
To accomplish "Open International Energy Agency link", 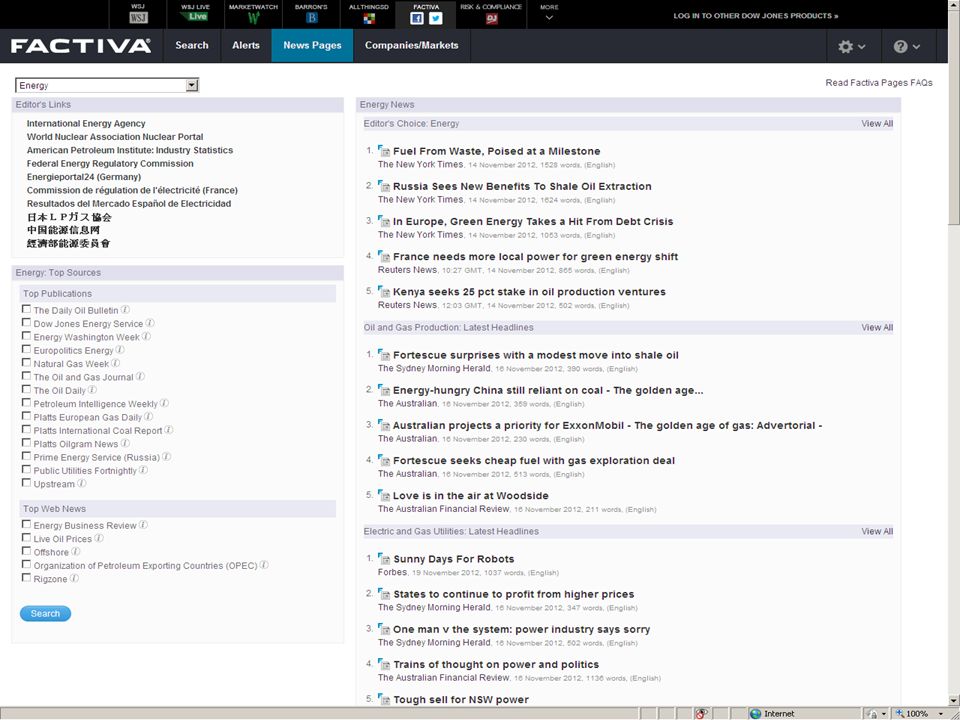I will click(x=86, y=124).
